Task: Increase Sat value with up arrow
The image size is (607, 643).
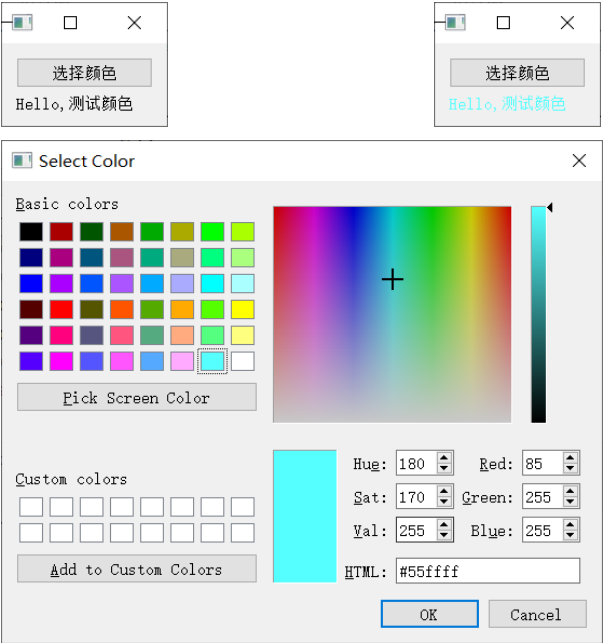Action: (444, 492)
